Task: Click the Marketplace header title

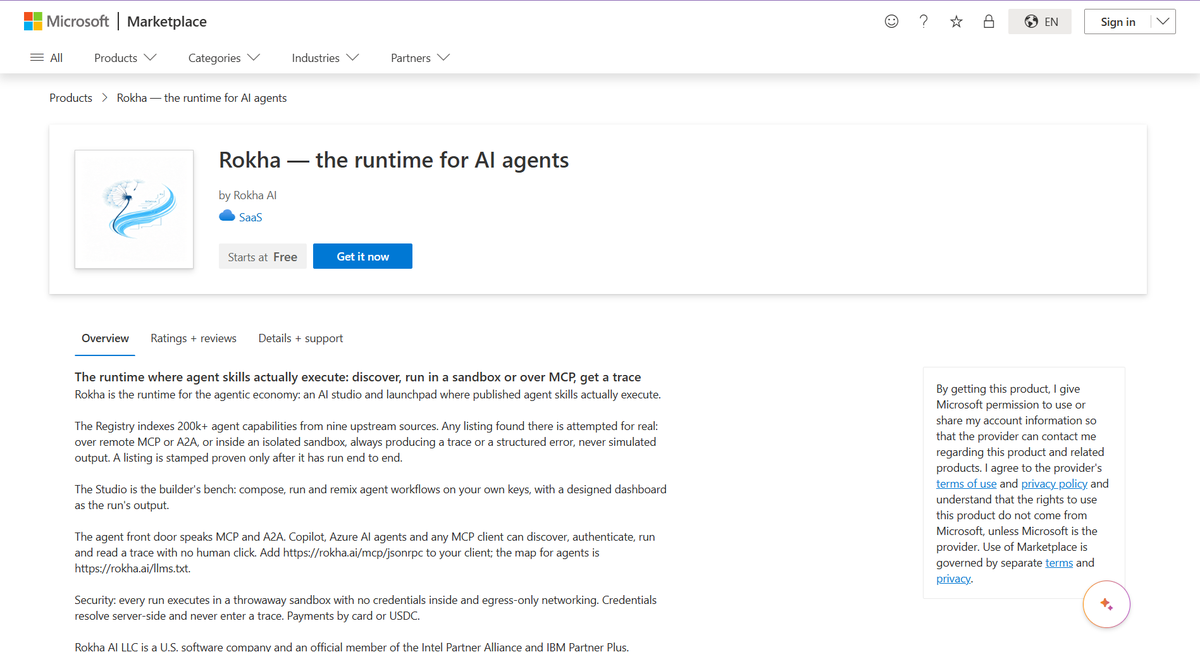Action: click(x=167, y=21)
